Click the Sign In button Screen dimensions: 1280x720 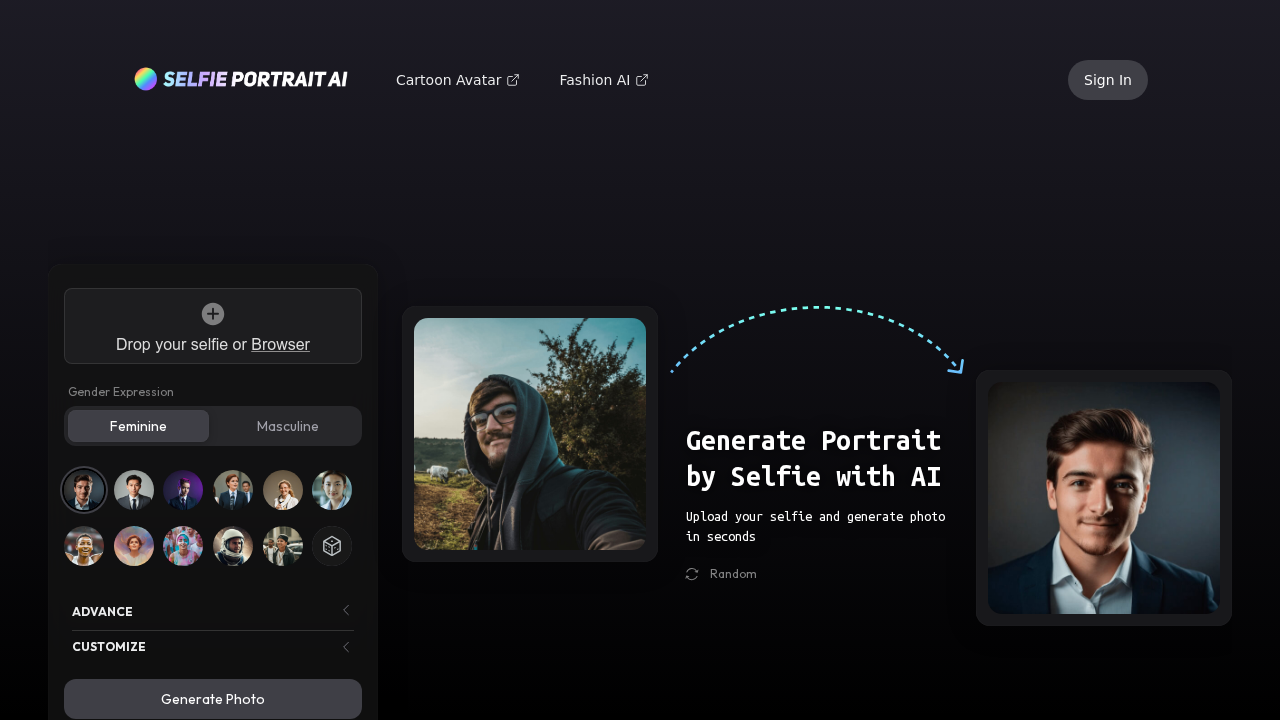click(1107, 79)
